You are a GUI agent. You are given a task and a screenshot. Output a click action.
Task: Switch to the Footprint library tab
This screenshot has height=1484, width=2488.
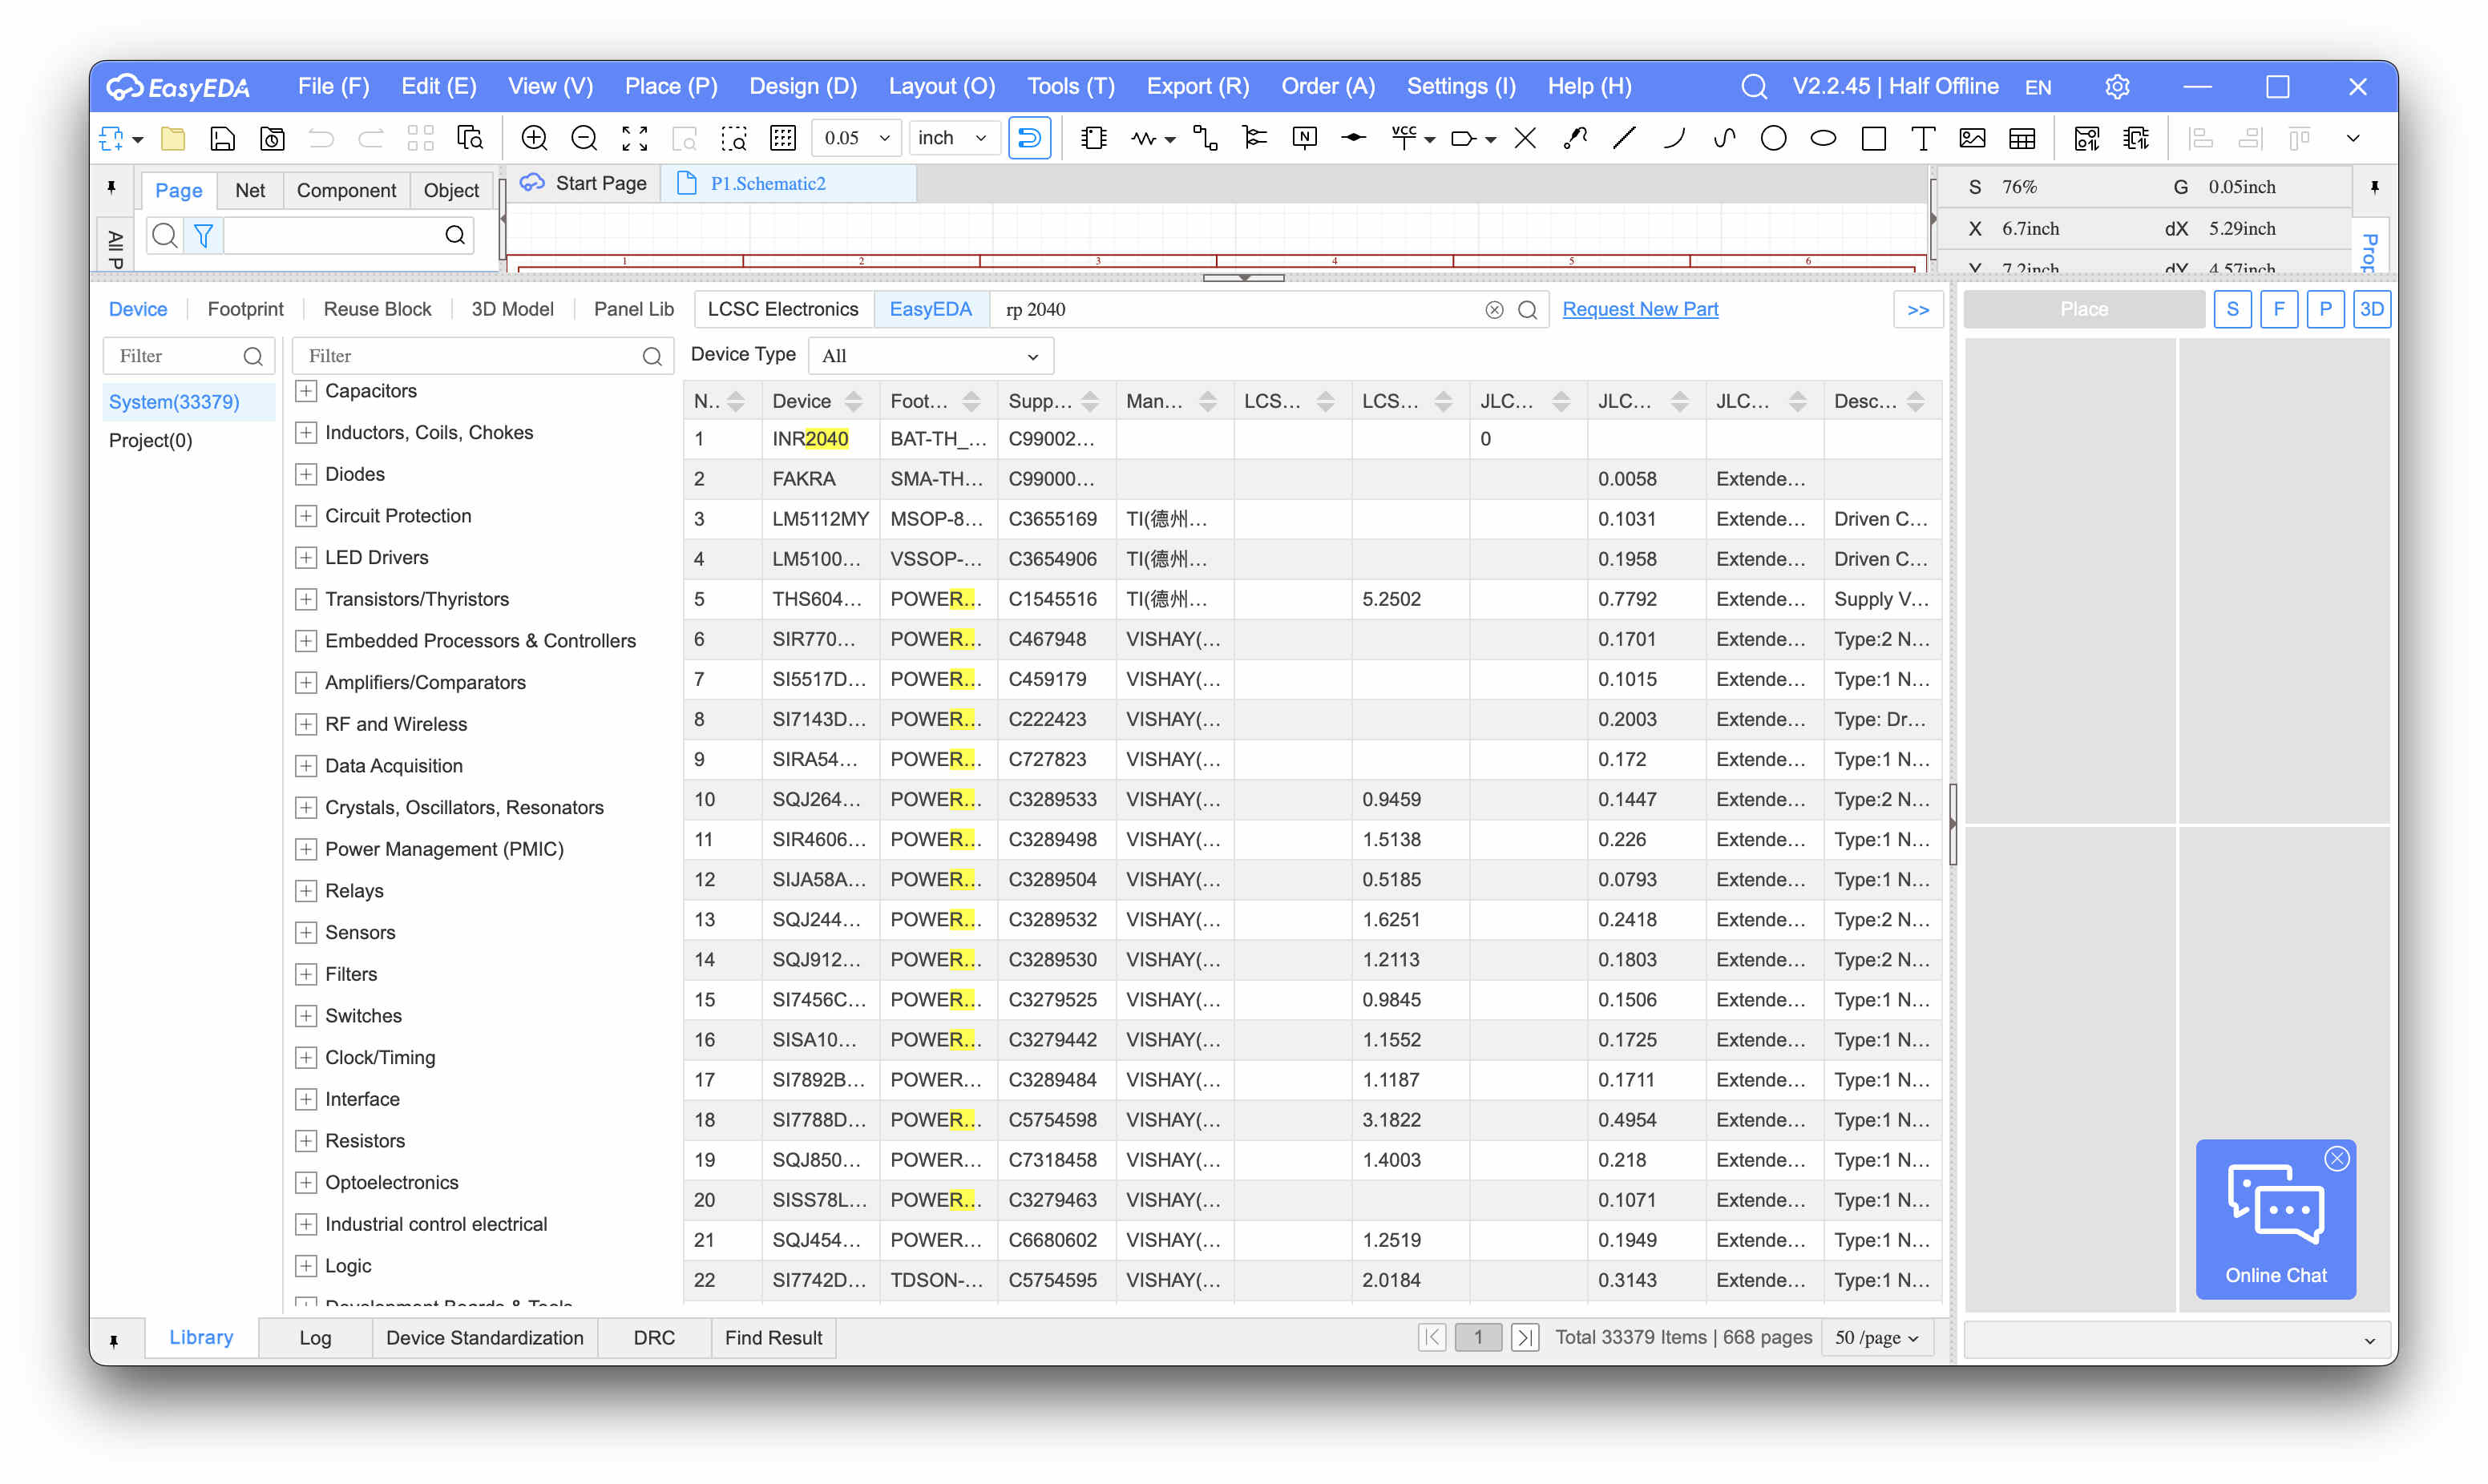click(x=245, y=309)
